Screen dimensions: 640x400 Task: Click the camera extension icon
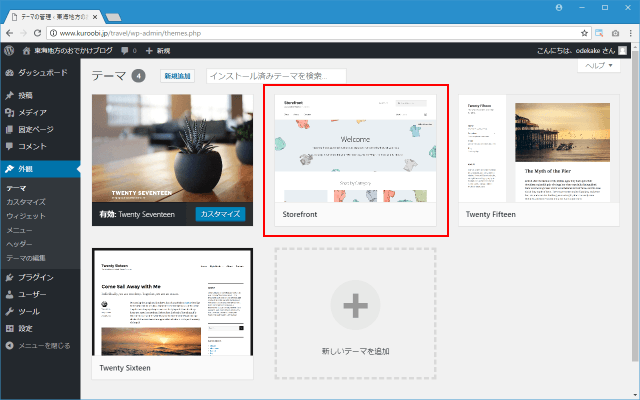point(615,33)
